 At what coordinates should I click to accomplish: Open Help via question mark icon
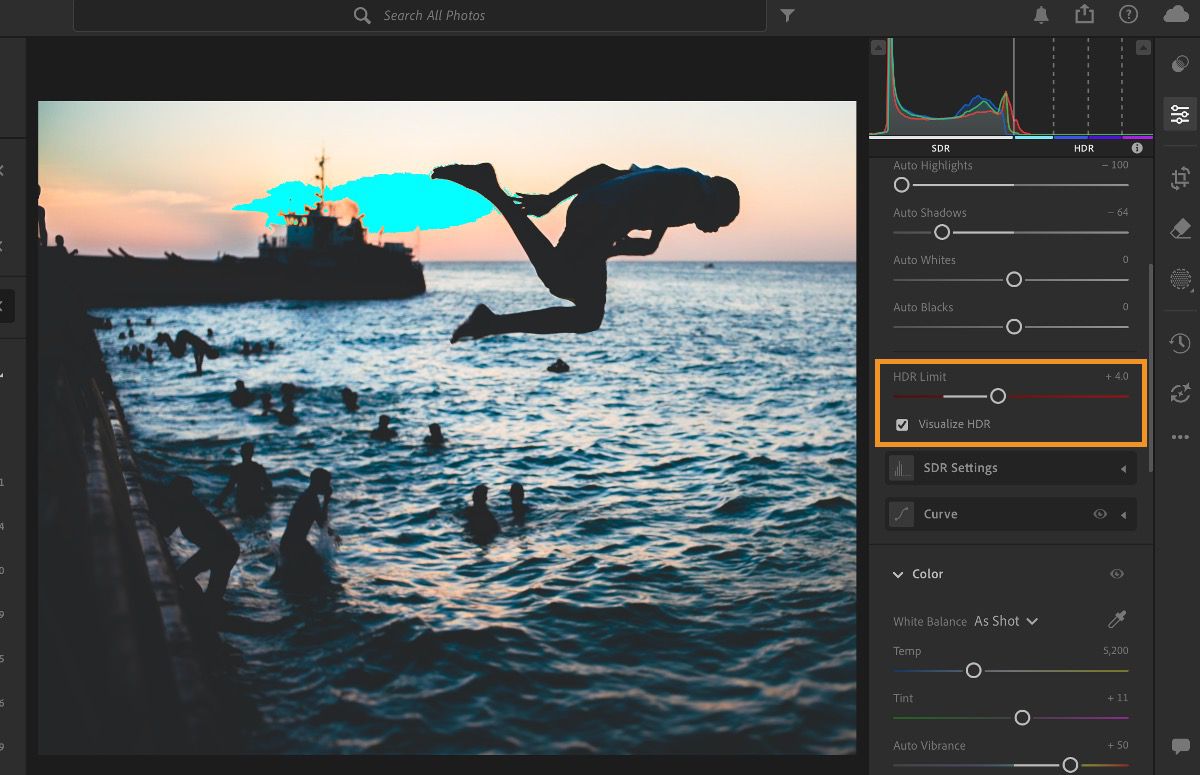(1128, 15)
